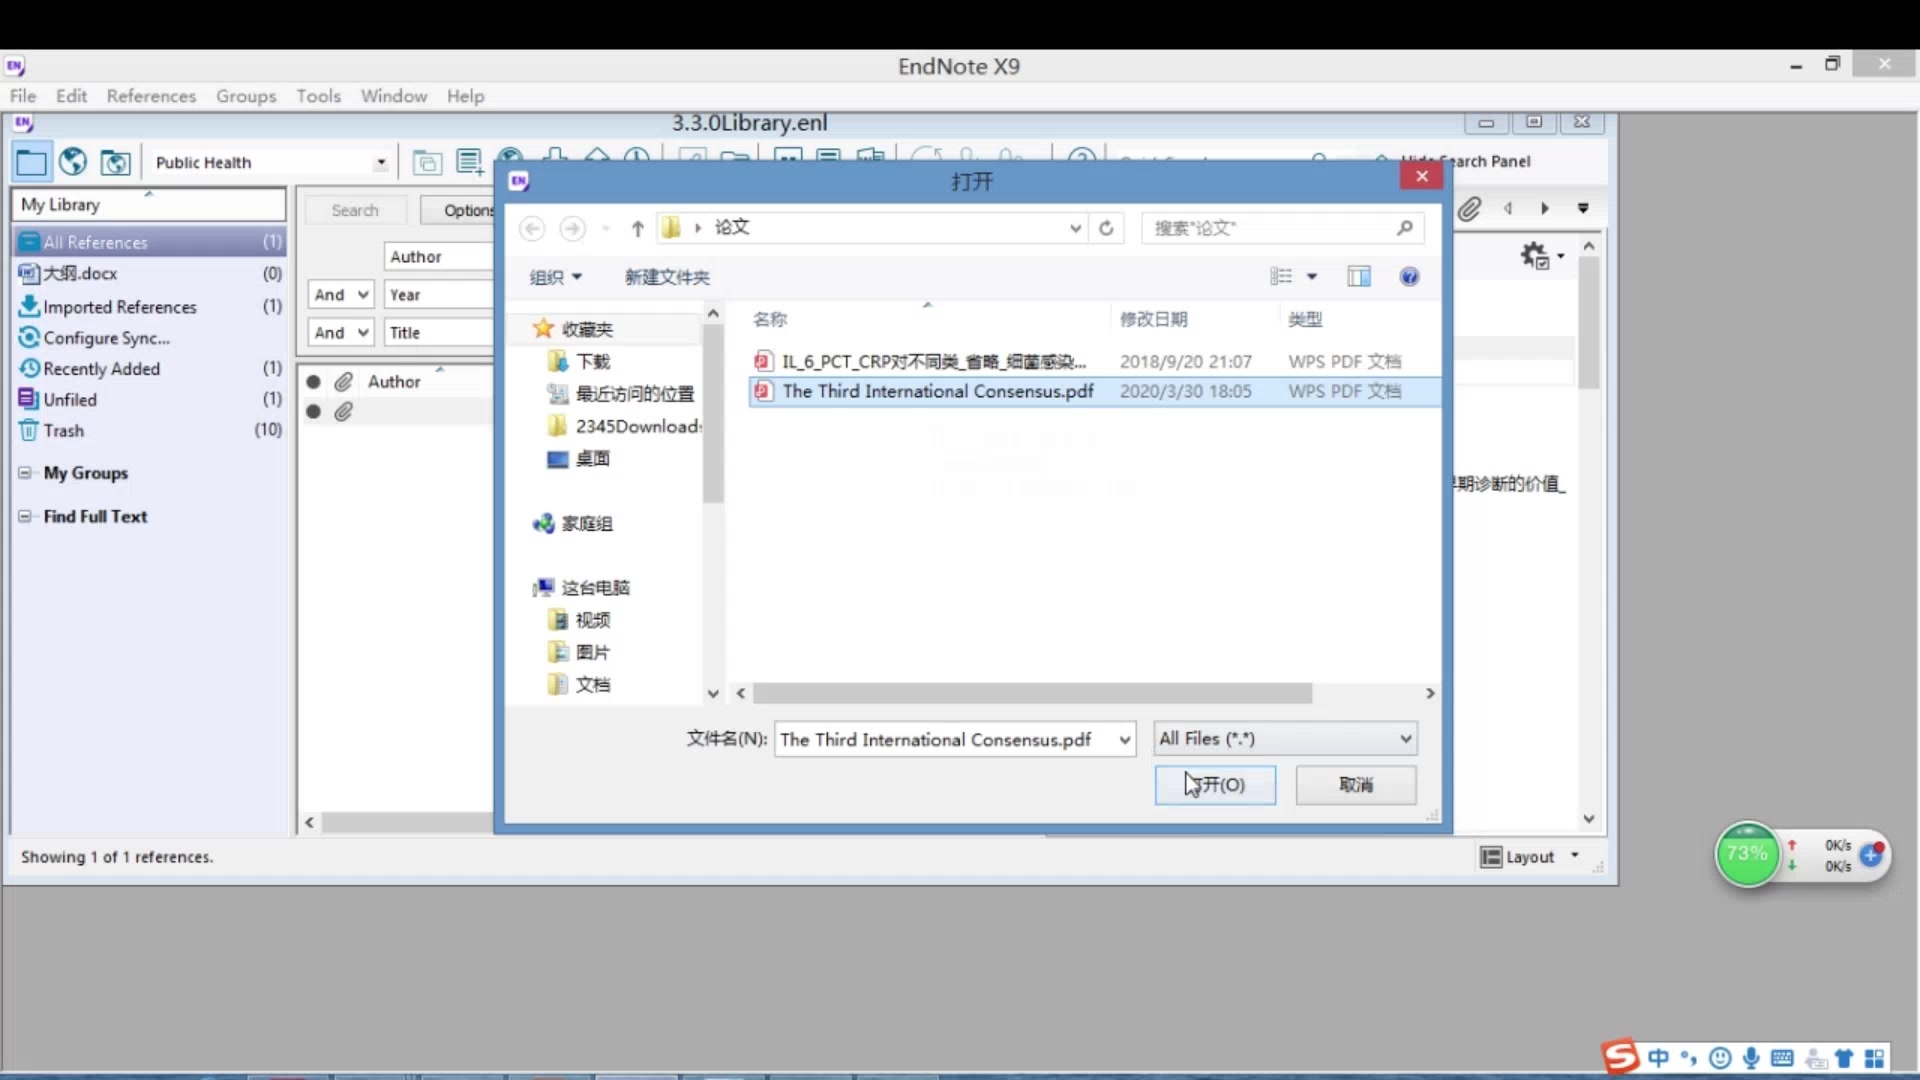
Task: Click the dialog view mode icon
Action: pos(1281,277)
